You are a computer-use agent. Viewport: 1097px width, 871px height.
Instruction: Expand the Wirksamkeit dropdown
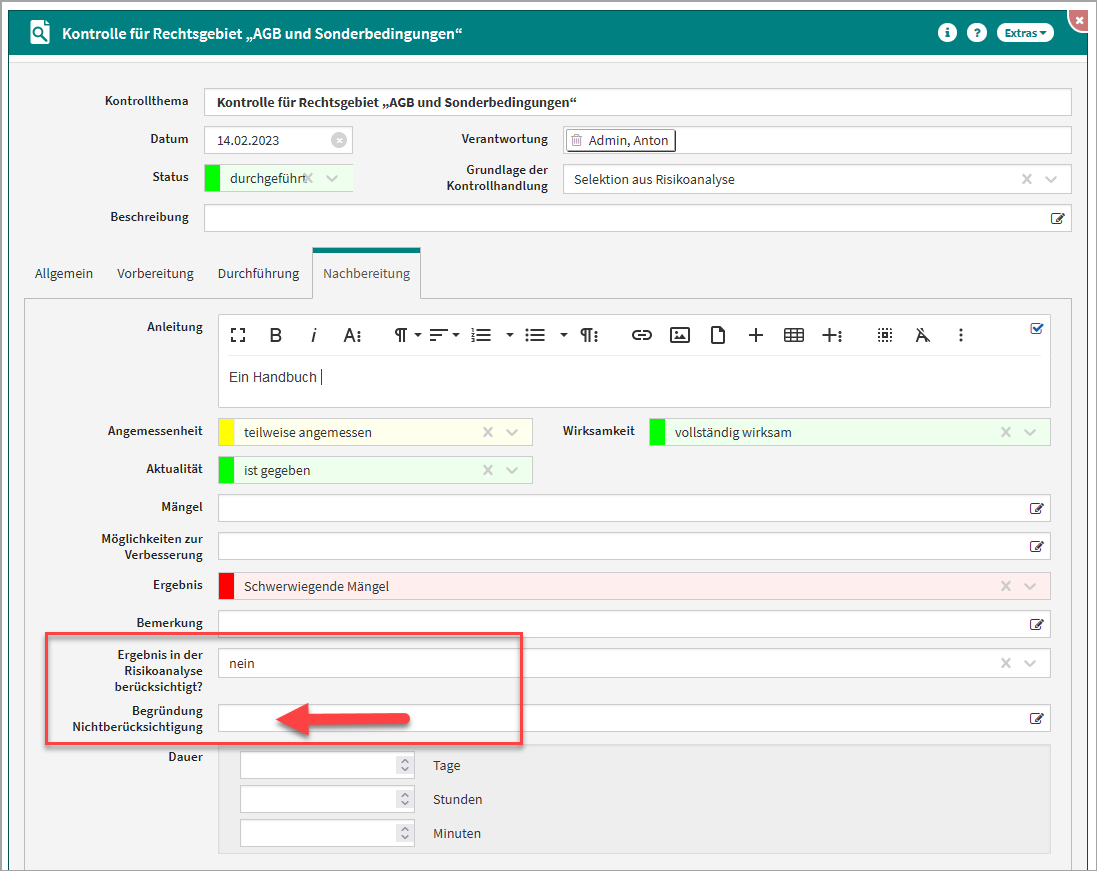(x=1031, y=432)
